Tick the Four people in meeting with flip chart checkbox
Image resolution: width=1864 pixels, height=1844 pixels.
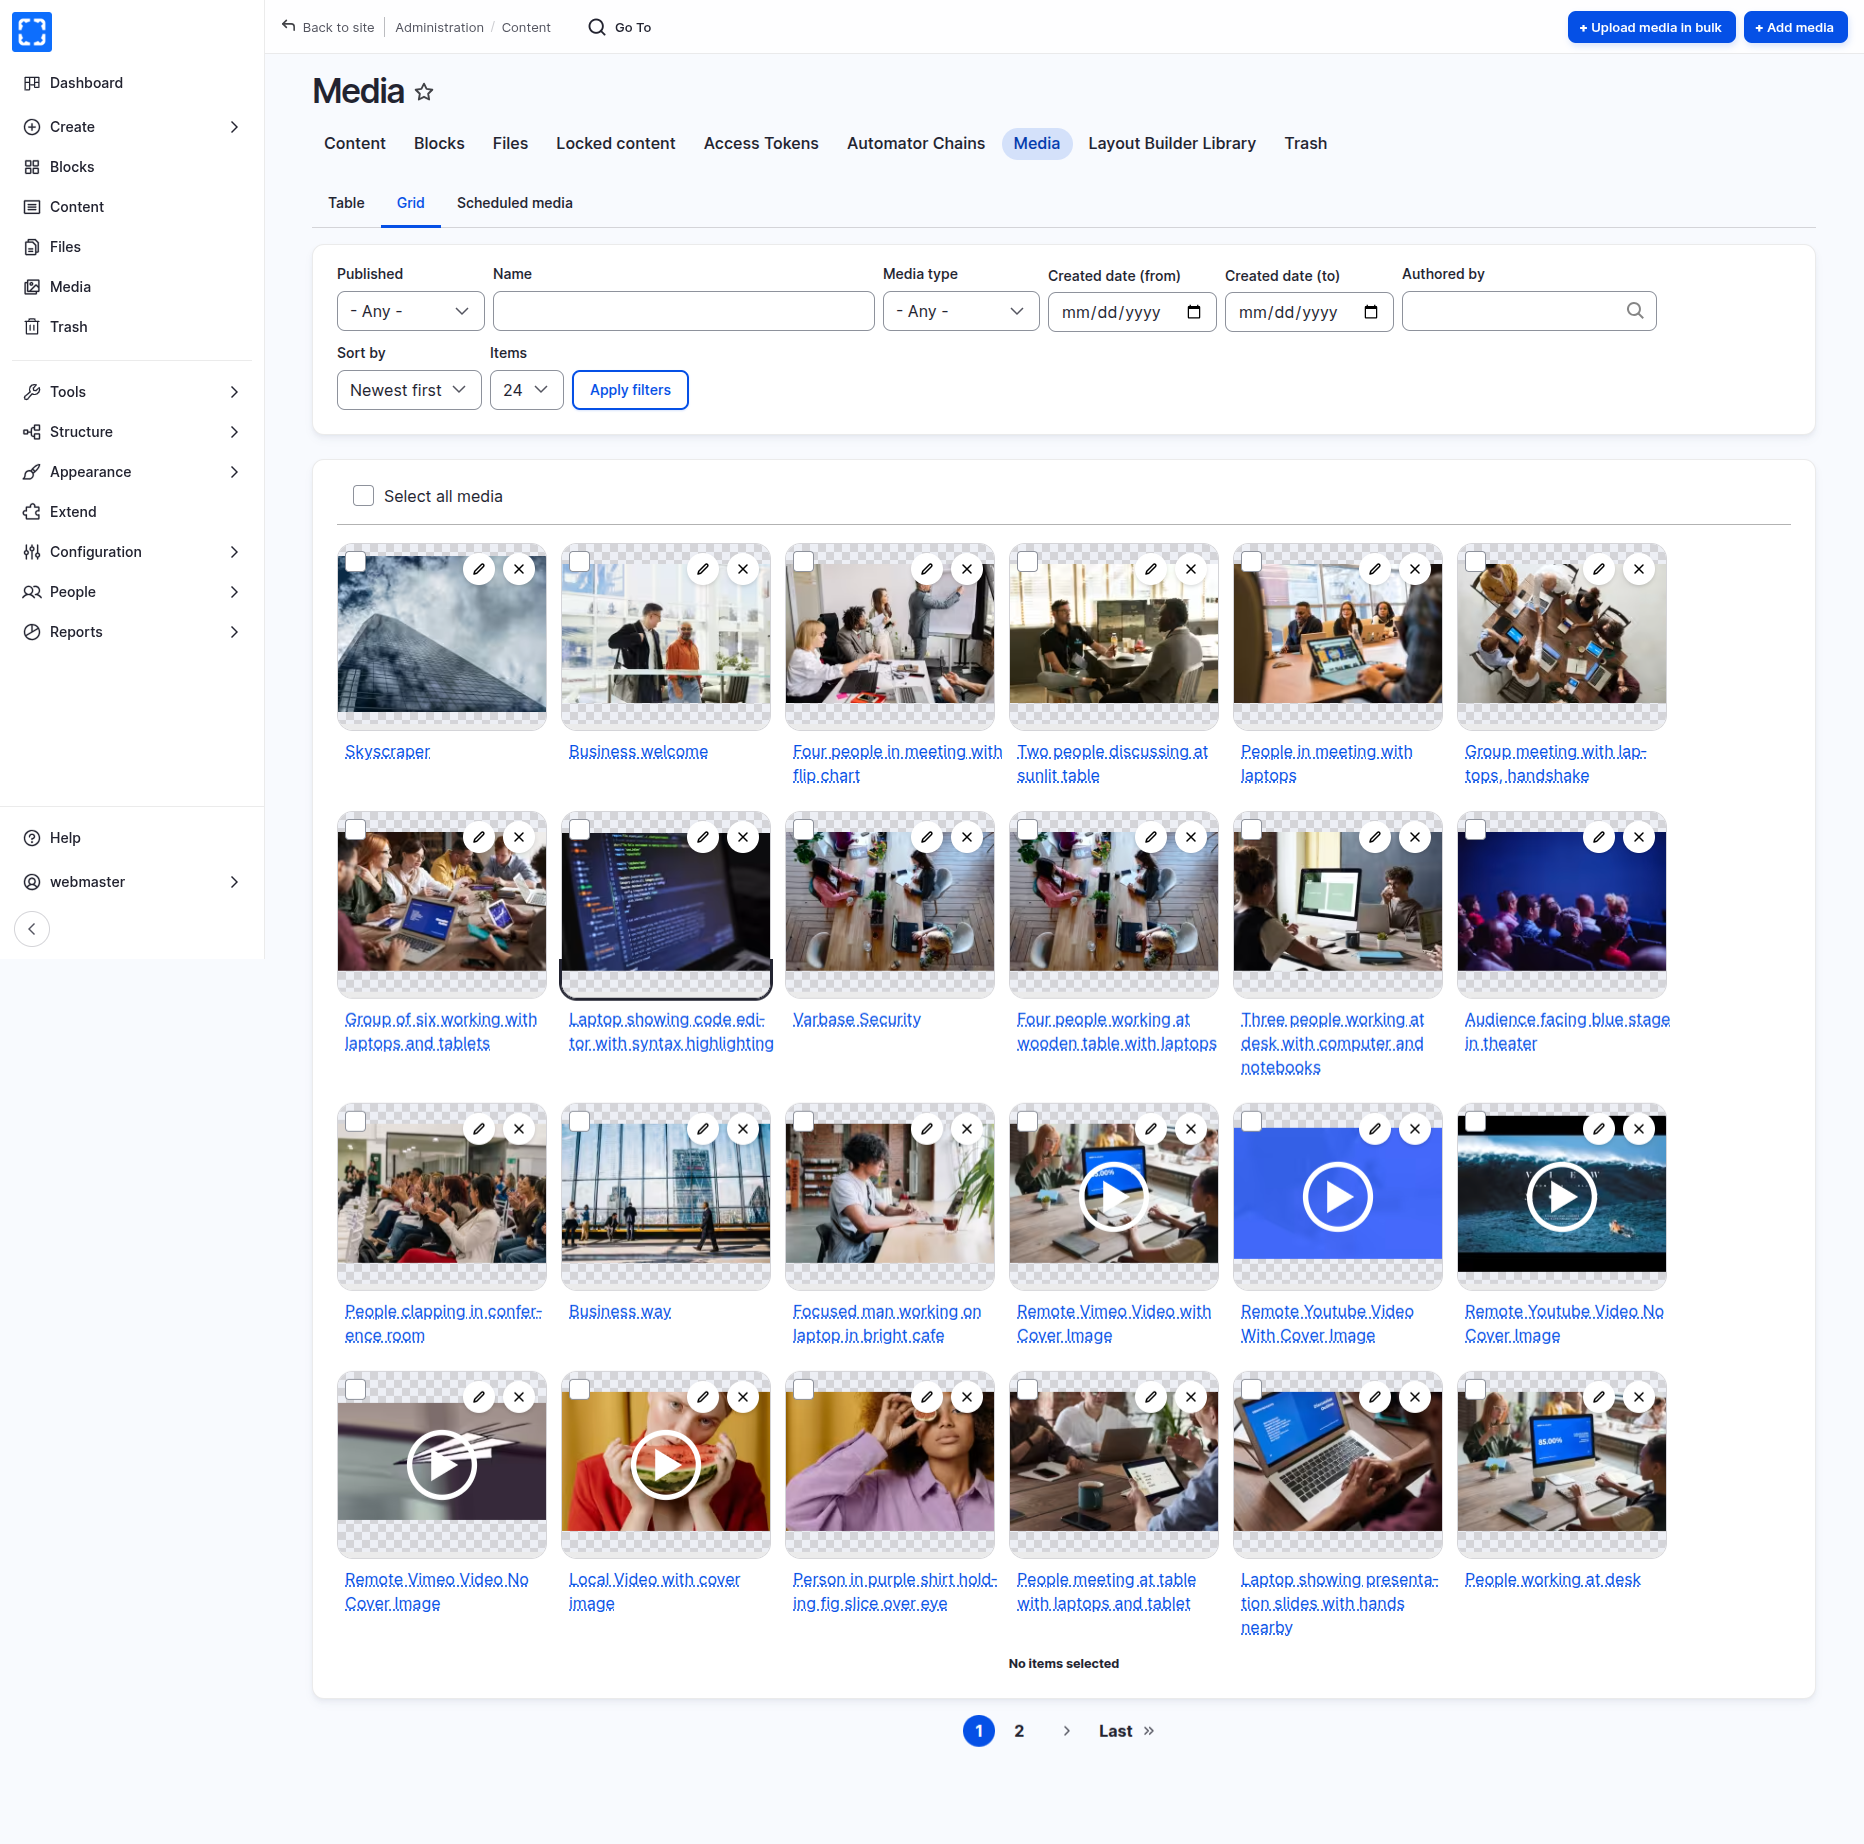pyautogui.click(x=803, y=561)
